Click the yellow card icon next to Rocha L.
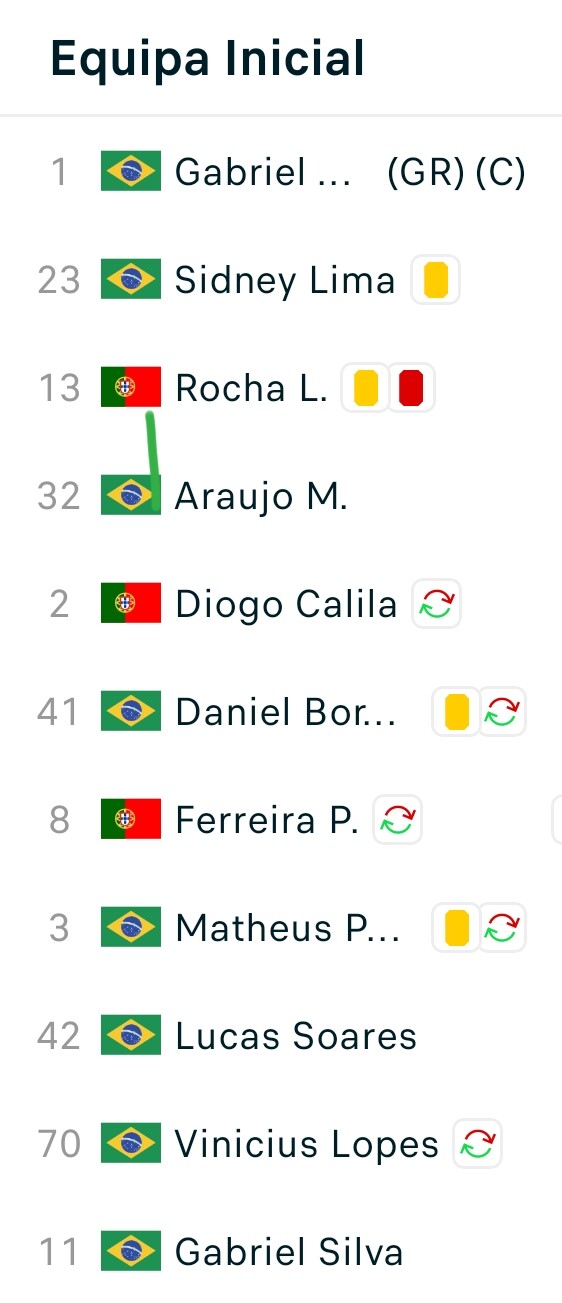The image size is (562, 1303). [x=366, y=388]
